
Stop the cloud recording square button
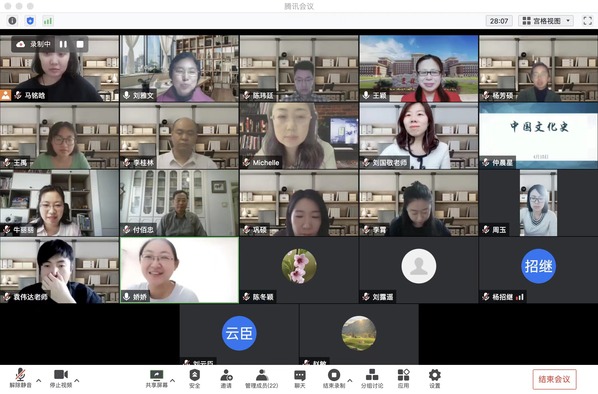80,44
